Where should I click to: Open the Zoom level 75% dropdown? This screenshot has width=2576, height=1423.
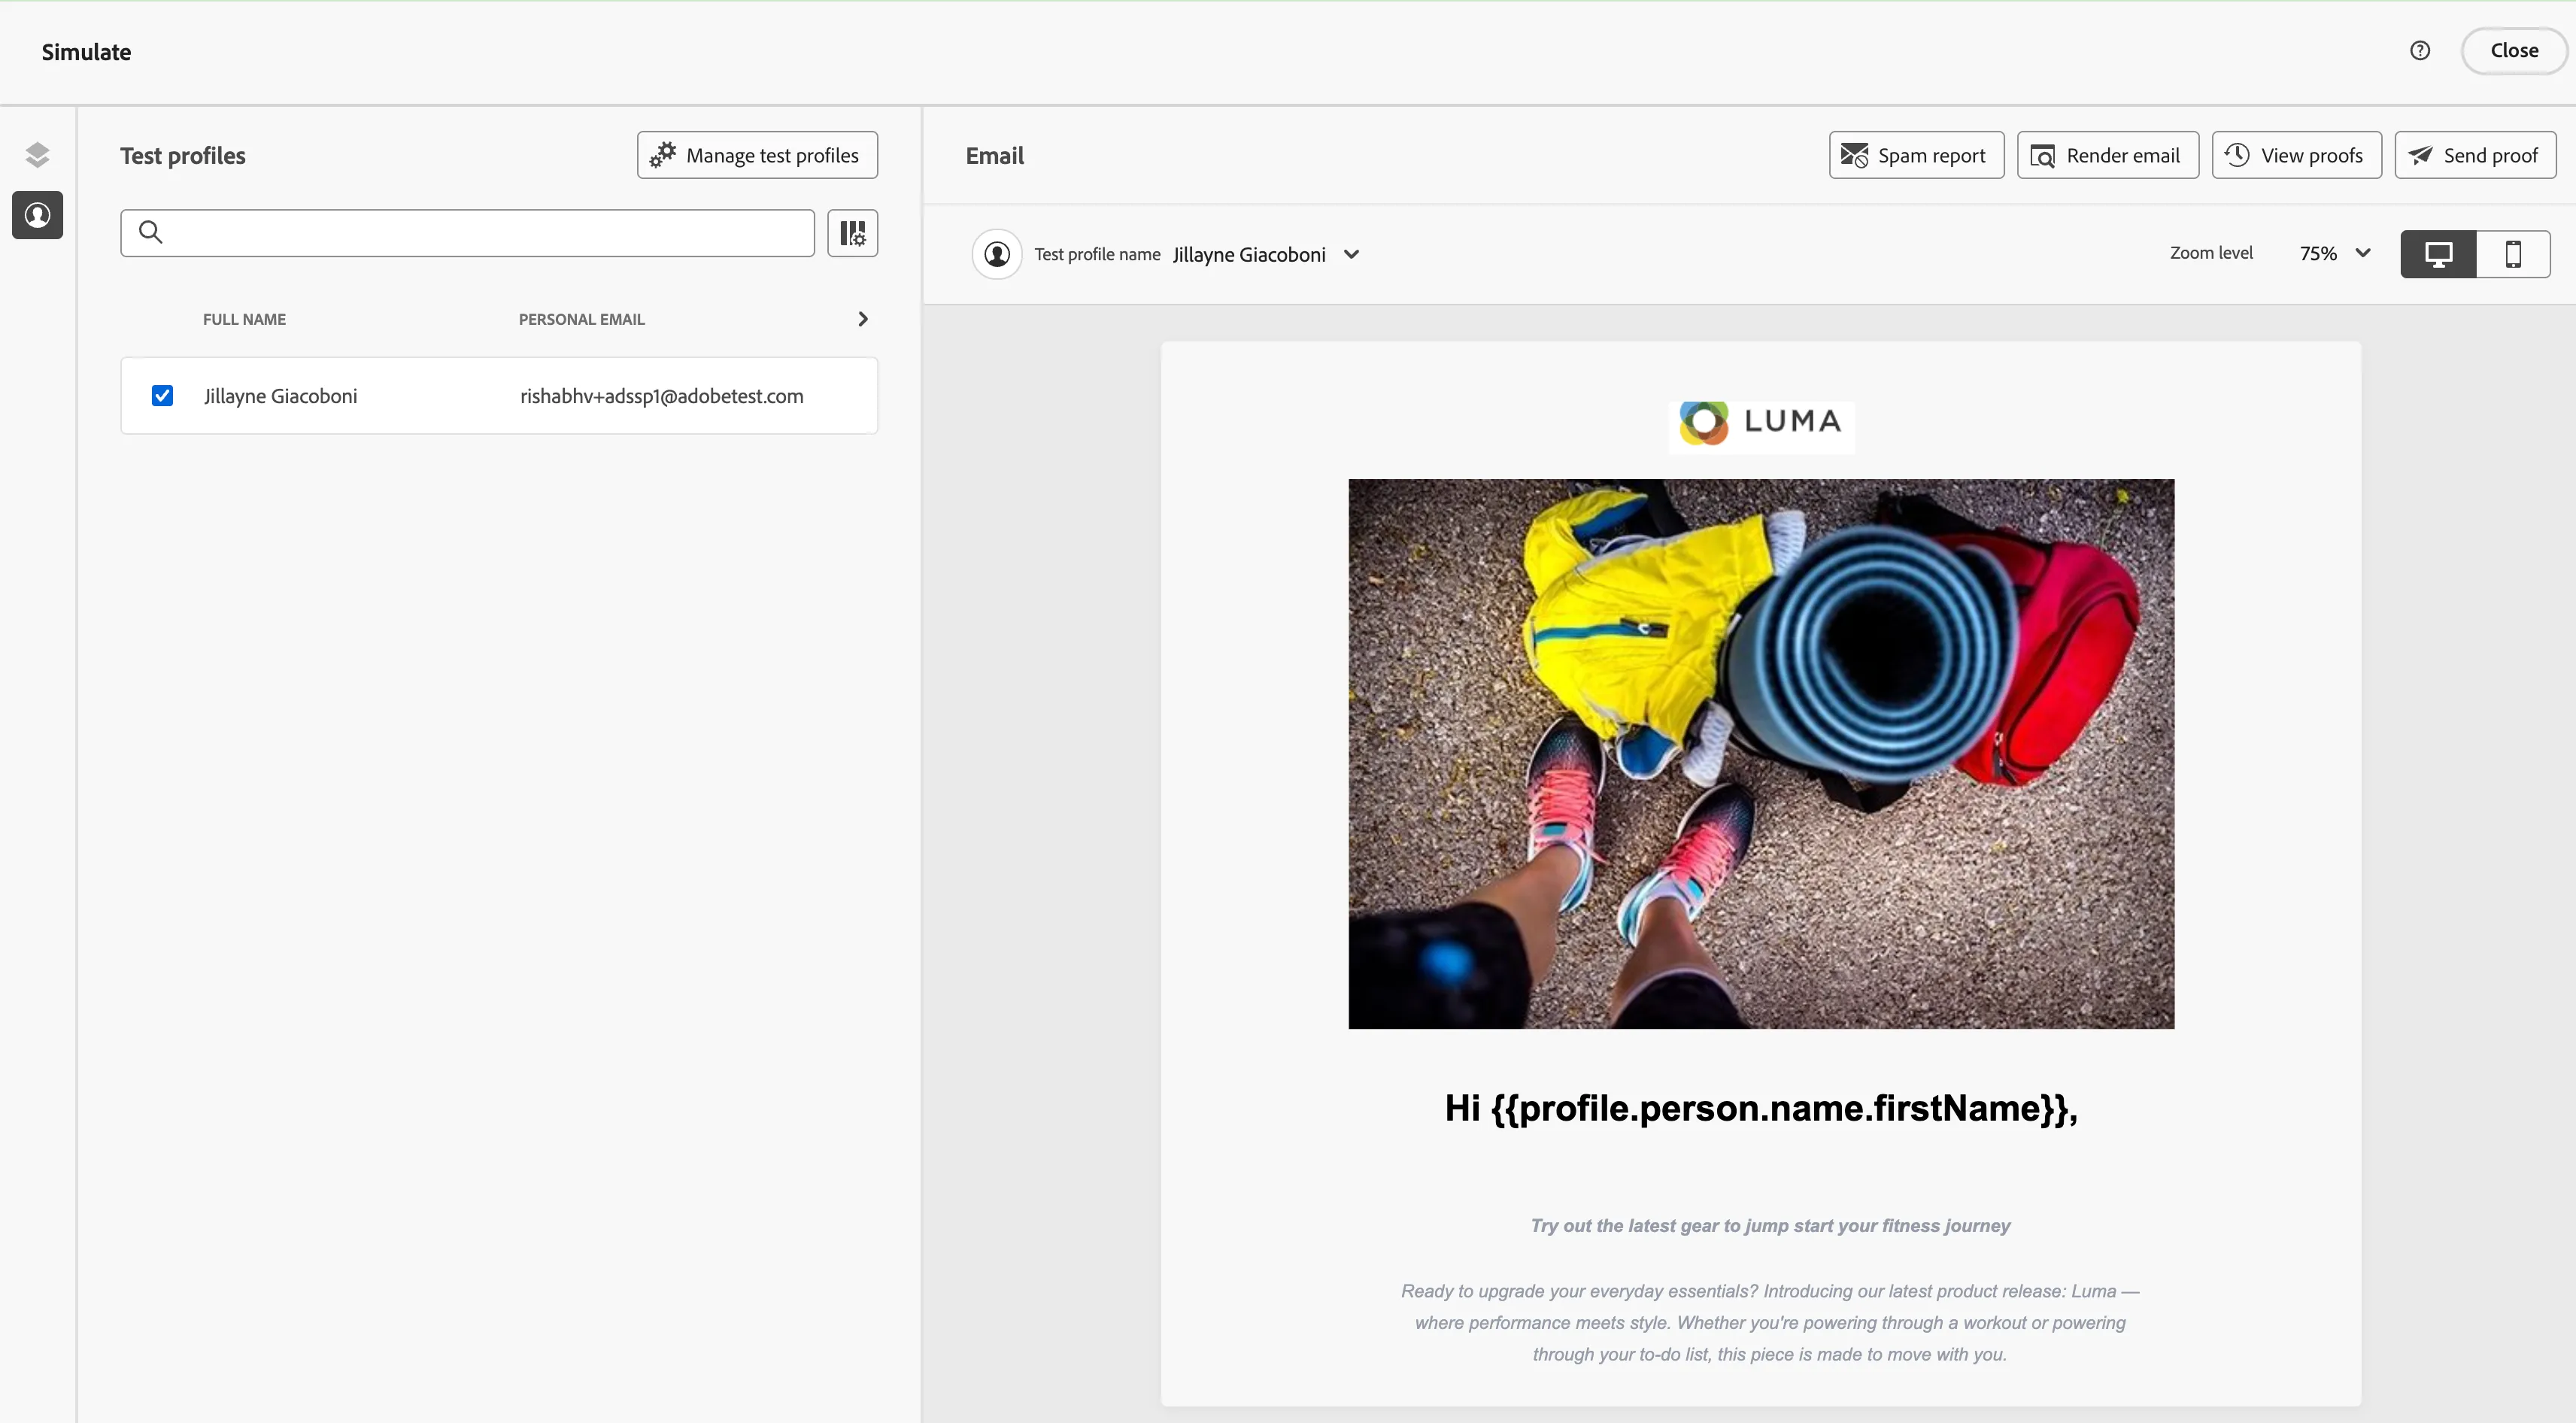(x=2334, y=253)
